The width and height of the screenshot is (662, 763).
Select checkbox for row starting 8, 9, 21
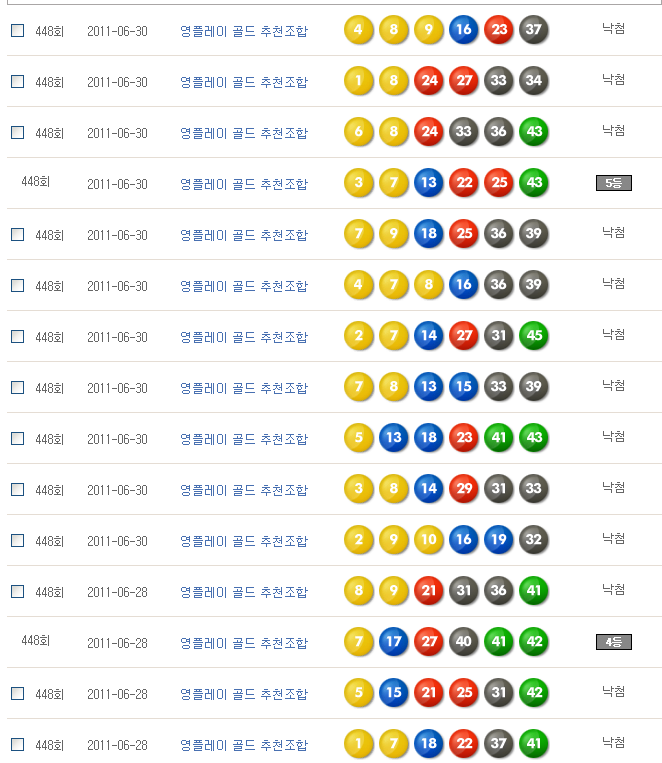[17, 592]
